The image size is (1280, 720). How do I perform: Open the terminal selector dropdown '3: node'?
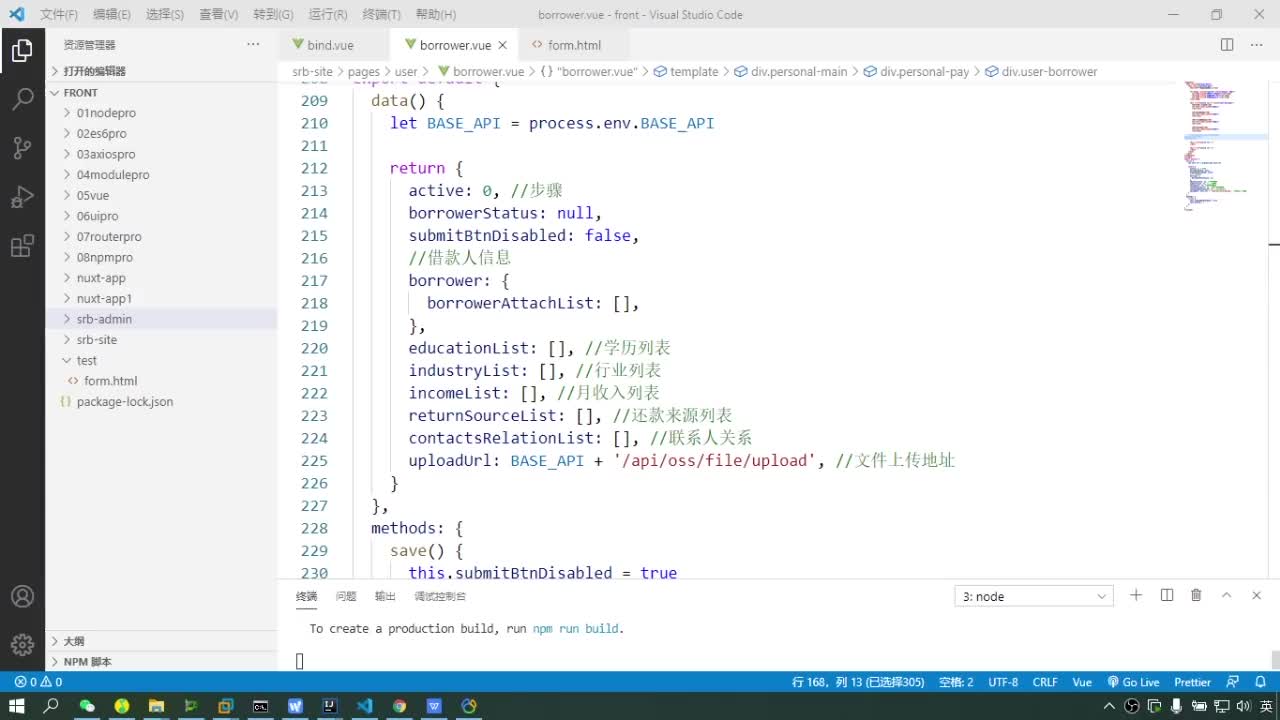[1033, 596]
